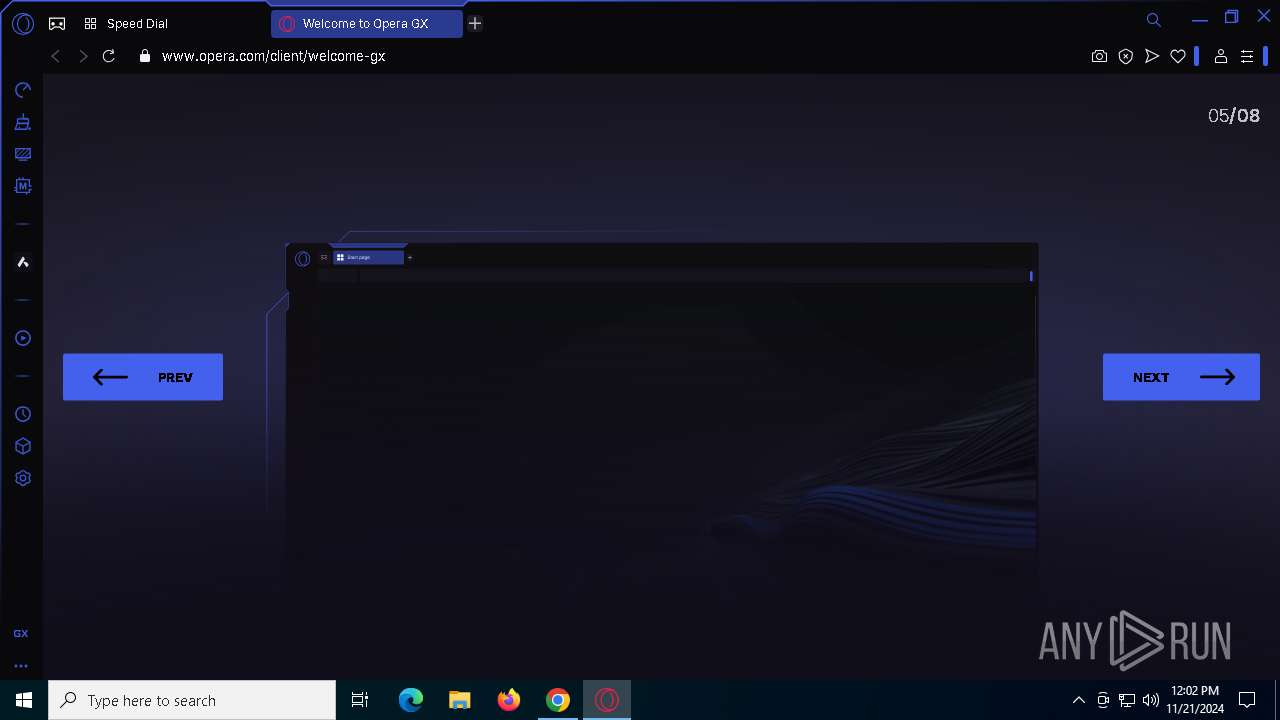Reload the current page
Image resolution: width=1280 pixels, height=720 pixels.
109,56
